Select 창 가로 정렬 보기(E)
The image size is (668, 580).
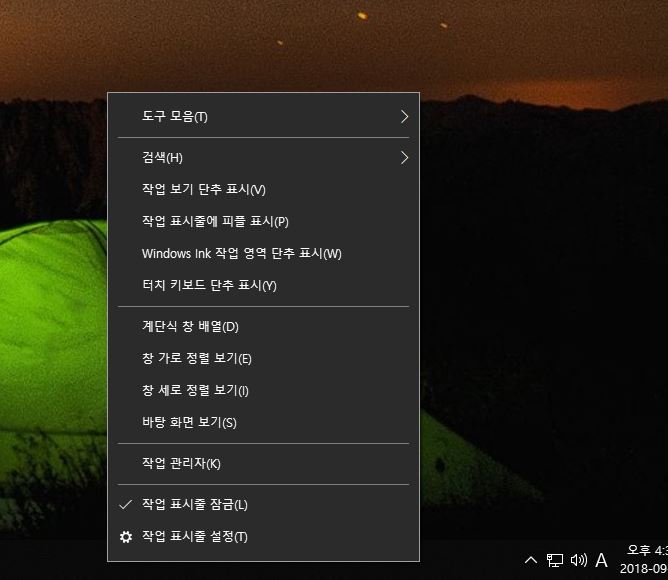[263, 358]
